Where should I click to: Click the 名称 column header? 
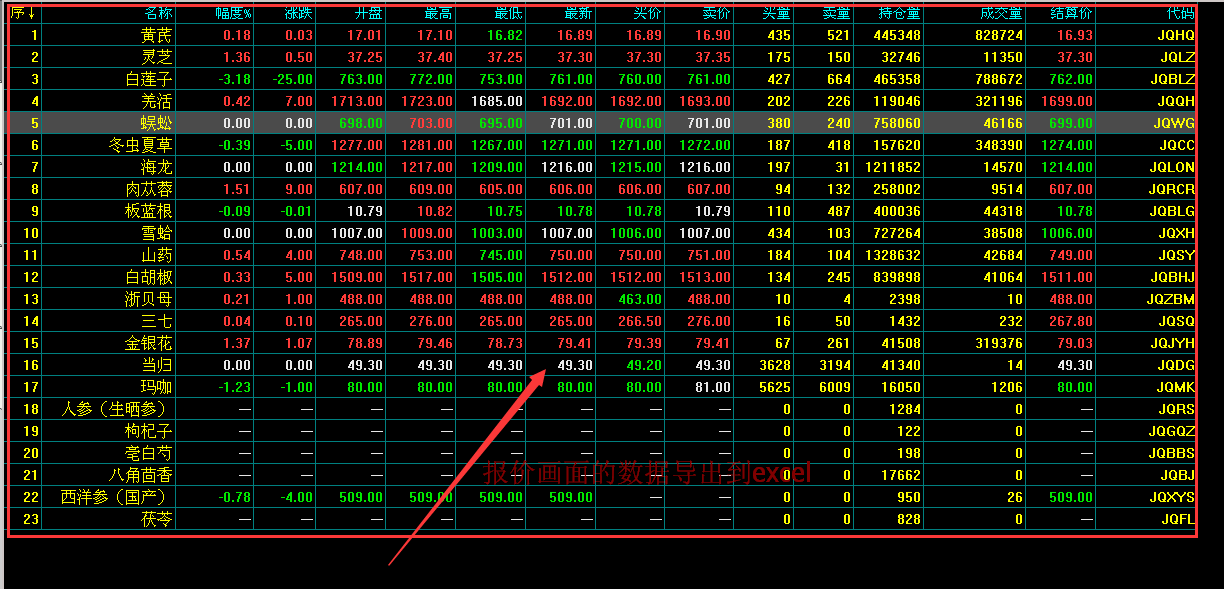(157, 14)
